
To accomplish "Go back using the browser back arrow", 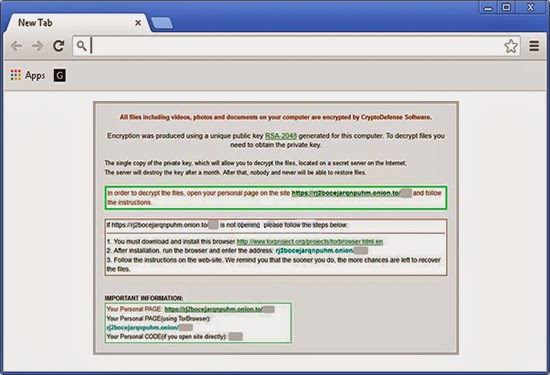I will point(16,46).
